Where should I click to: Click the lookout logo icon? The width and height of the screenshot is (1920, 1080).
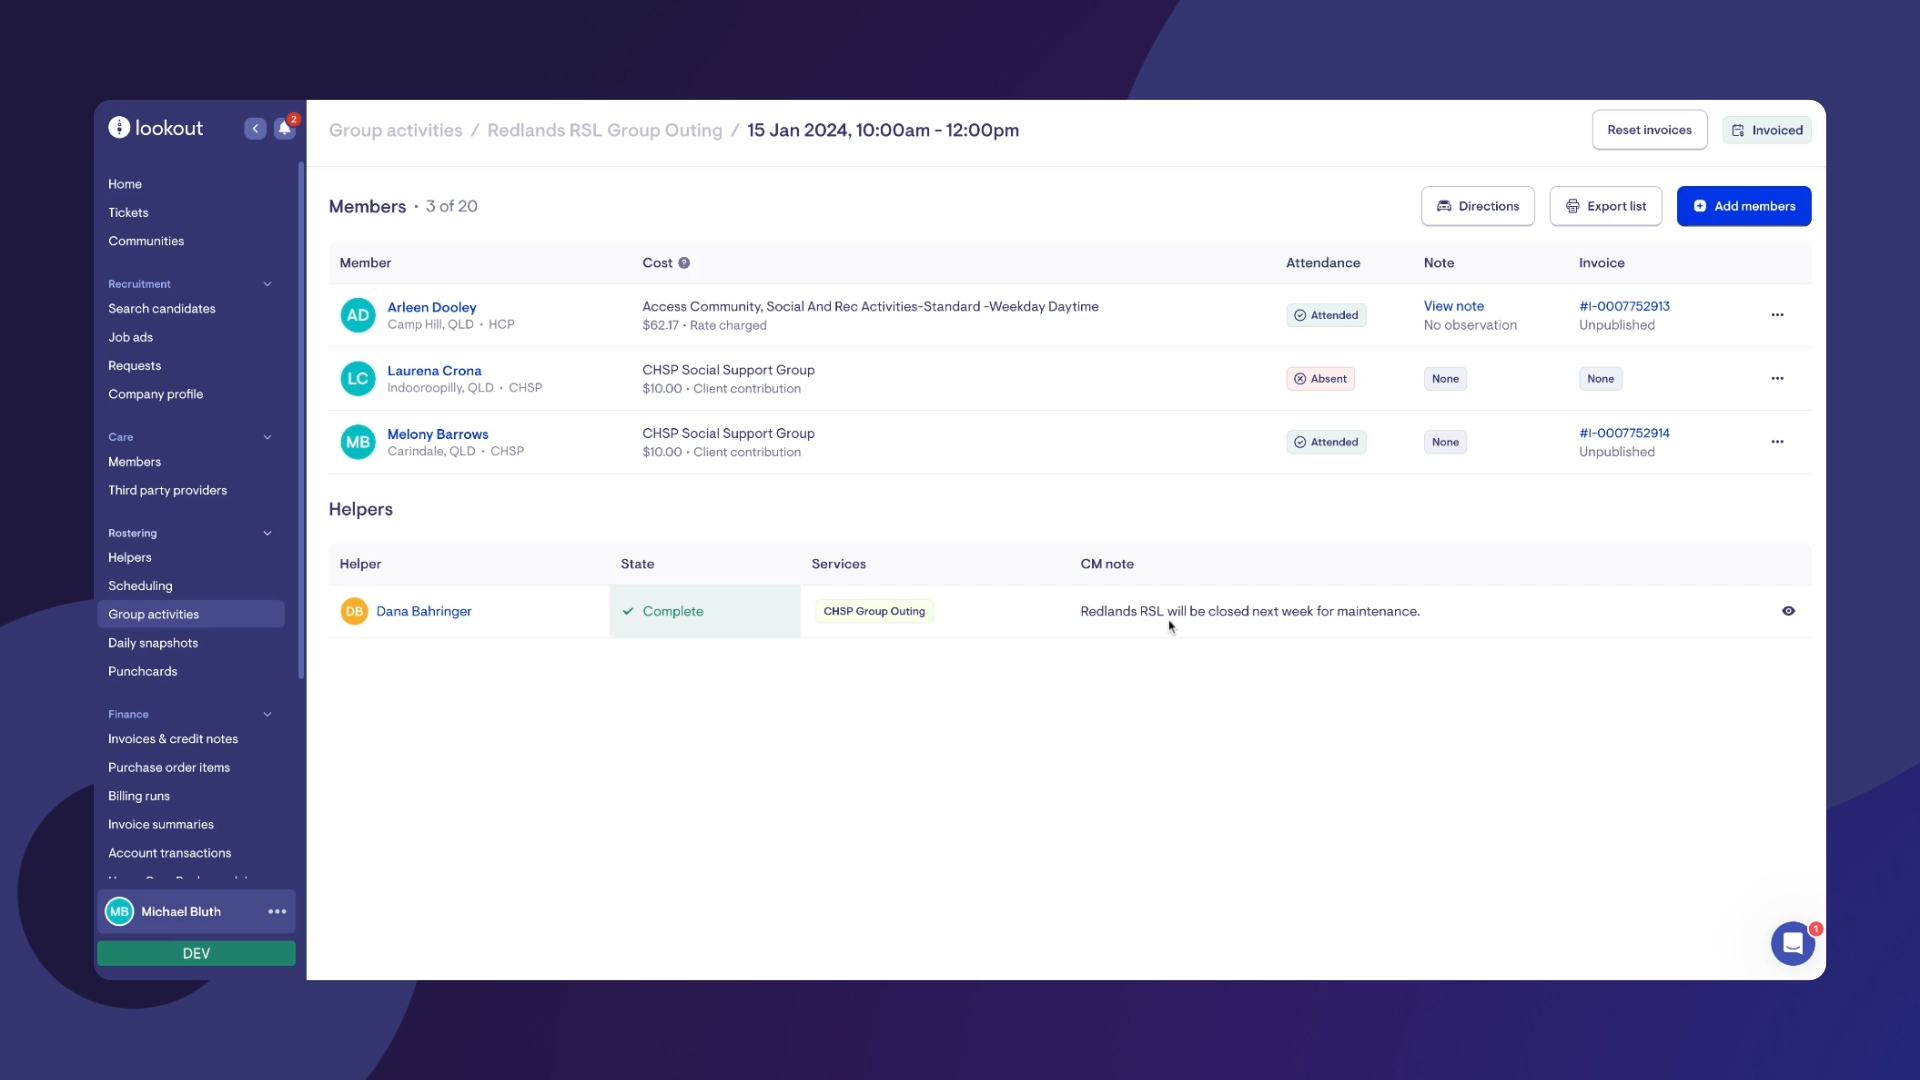pyautogui.click(x=119, y=128)
